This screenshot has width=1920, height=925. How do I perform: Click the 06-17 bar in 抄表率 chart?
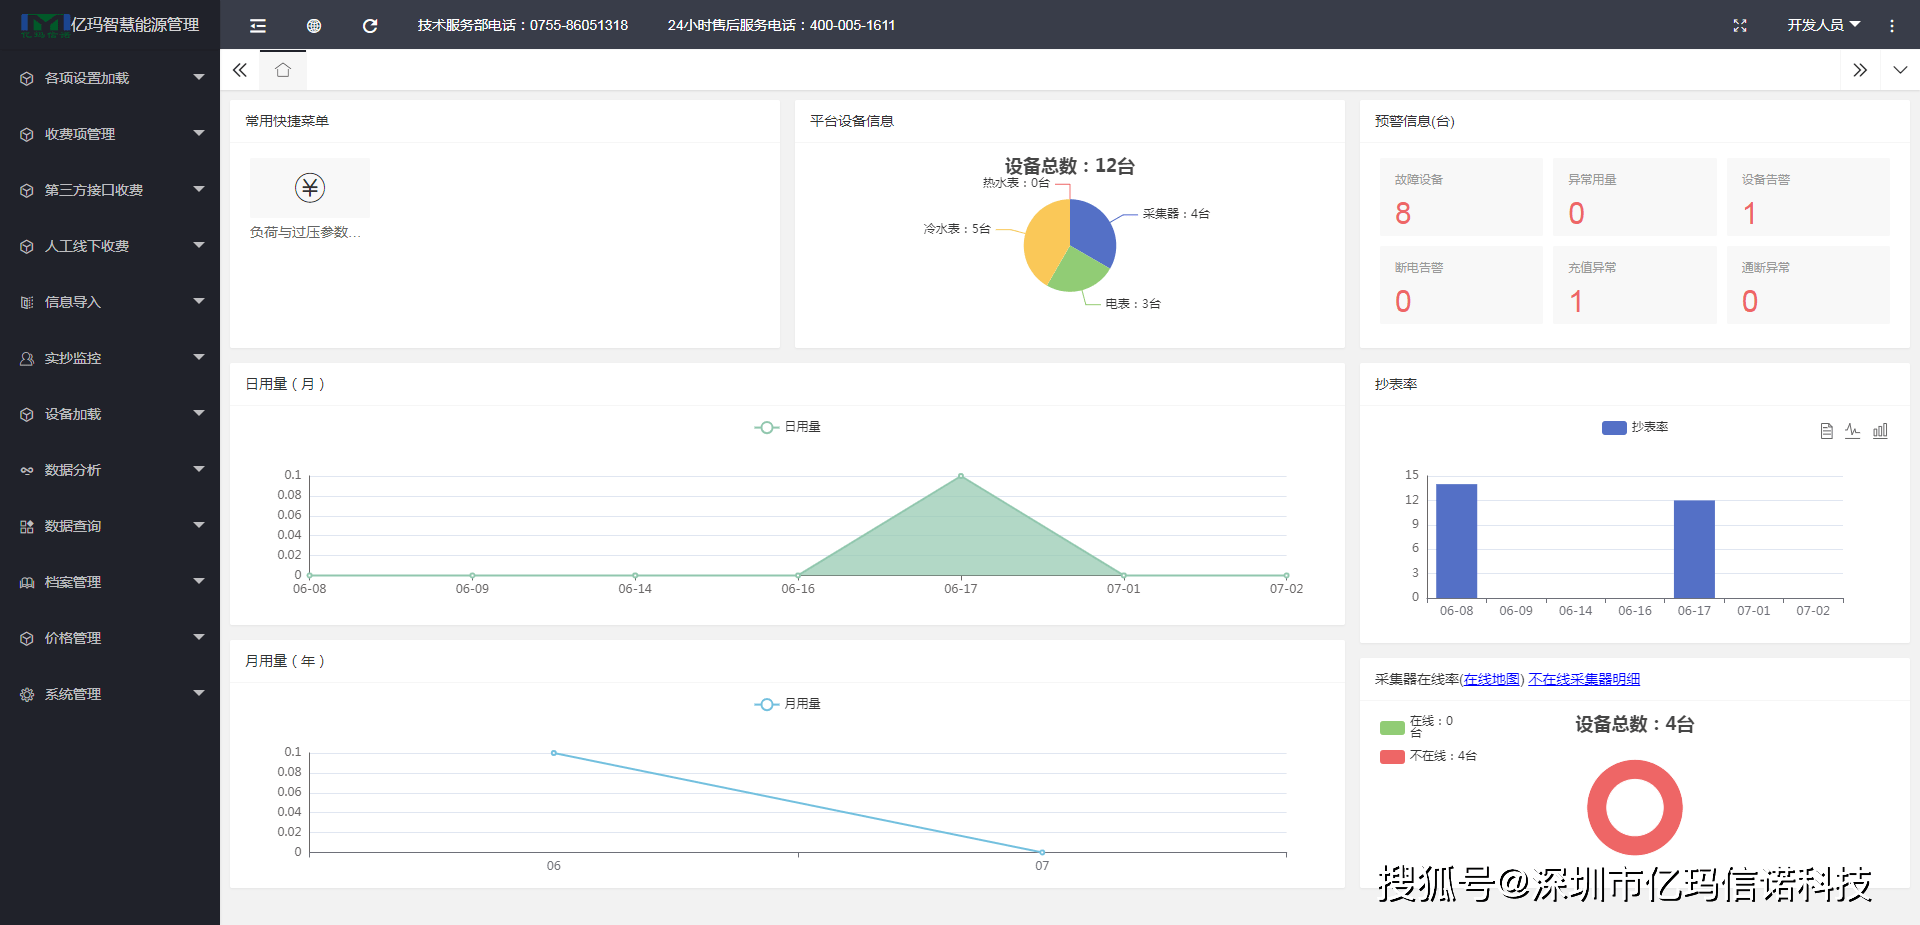pyautogui.click(x=1694, y=549)
